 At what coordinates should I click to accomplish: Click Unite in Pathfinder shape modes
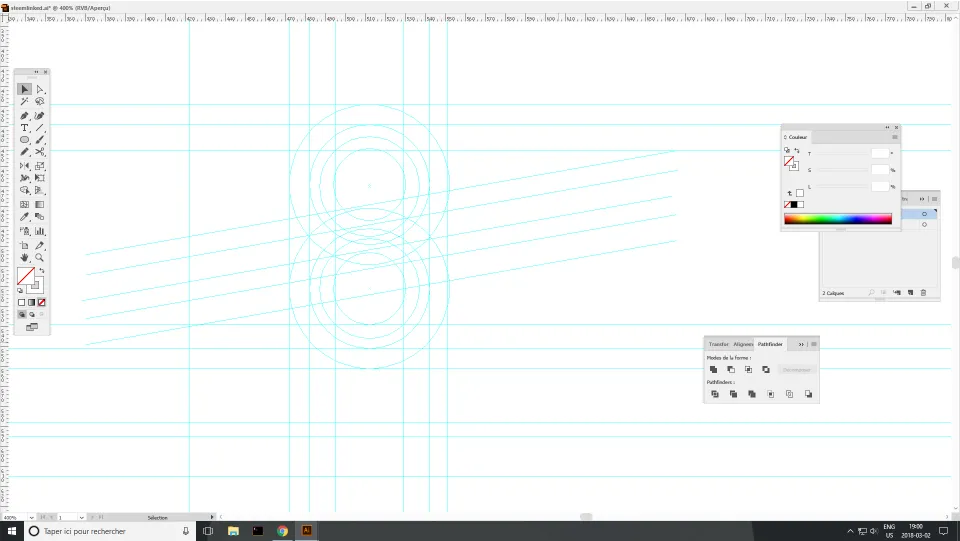713,370
